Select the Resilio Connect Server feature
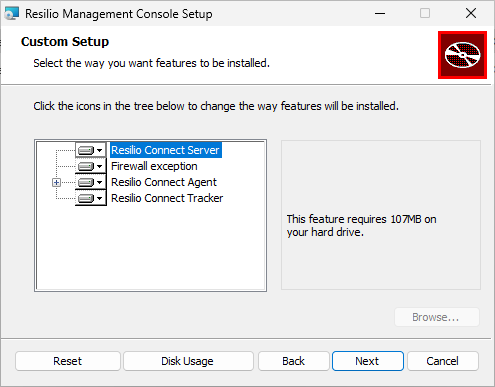 tap(165, 150)
